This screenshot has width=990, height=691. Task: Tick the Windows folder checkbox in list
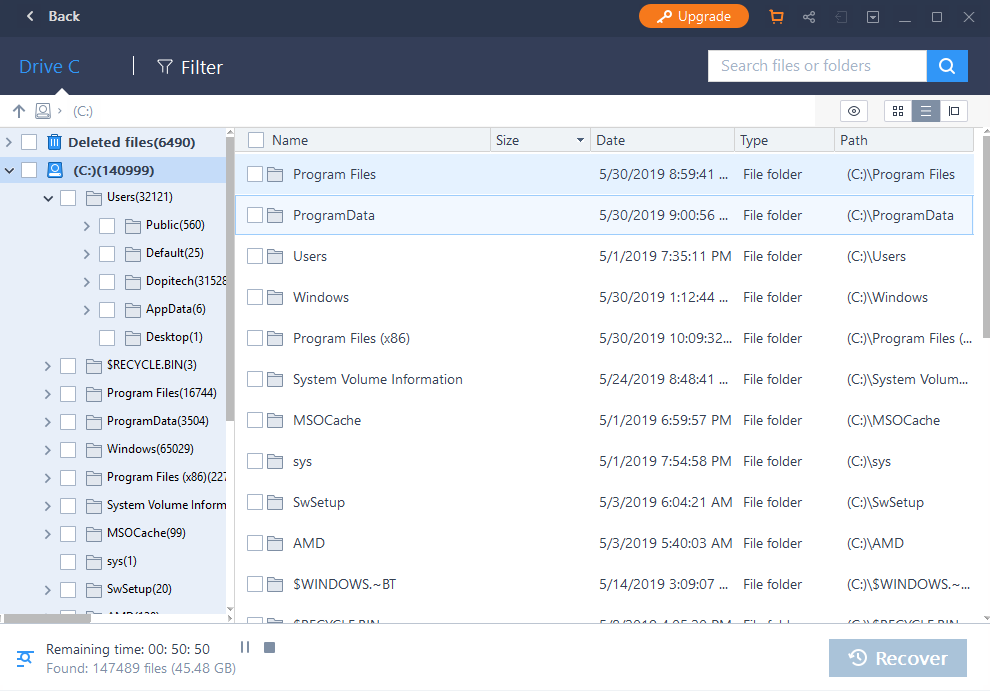[255, 297]
